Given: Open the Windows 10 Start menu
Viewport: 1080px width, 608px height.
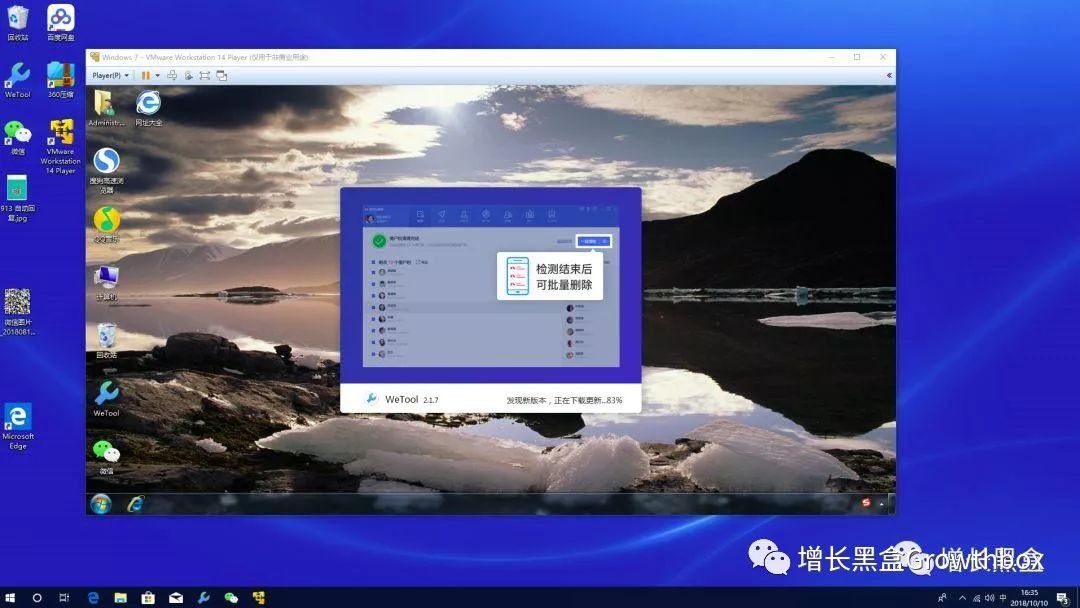Looking at the screenshot, I should click(x=10, y=598).
